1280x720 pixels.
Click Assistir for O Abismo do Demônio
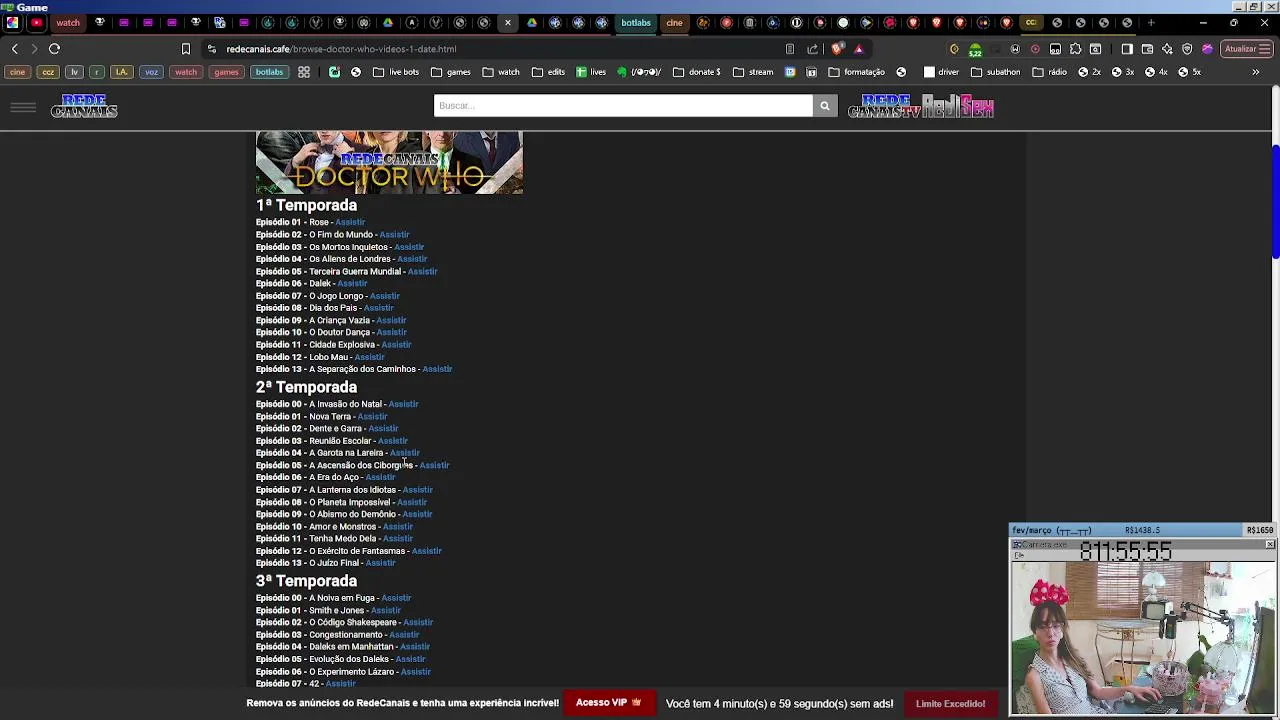[x=417, y=514]
